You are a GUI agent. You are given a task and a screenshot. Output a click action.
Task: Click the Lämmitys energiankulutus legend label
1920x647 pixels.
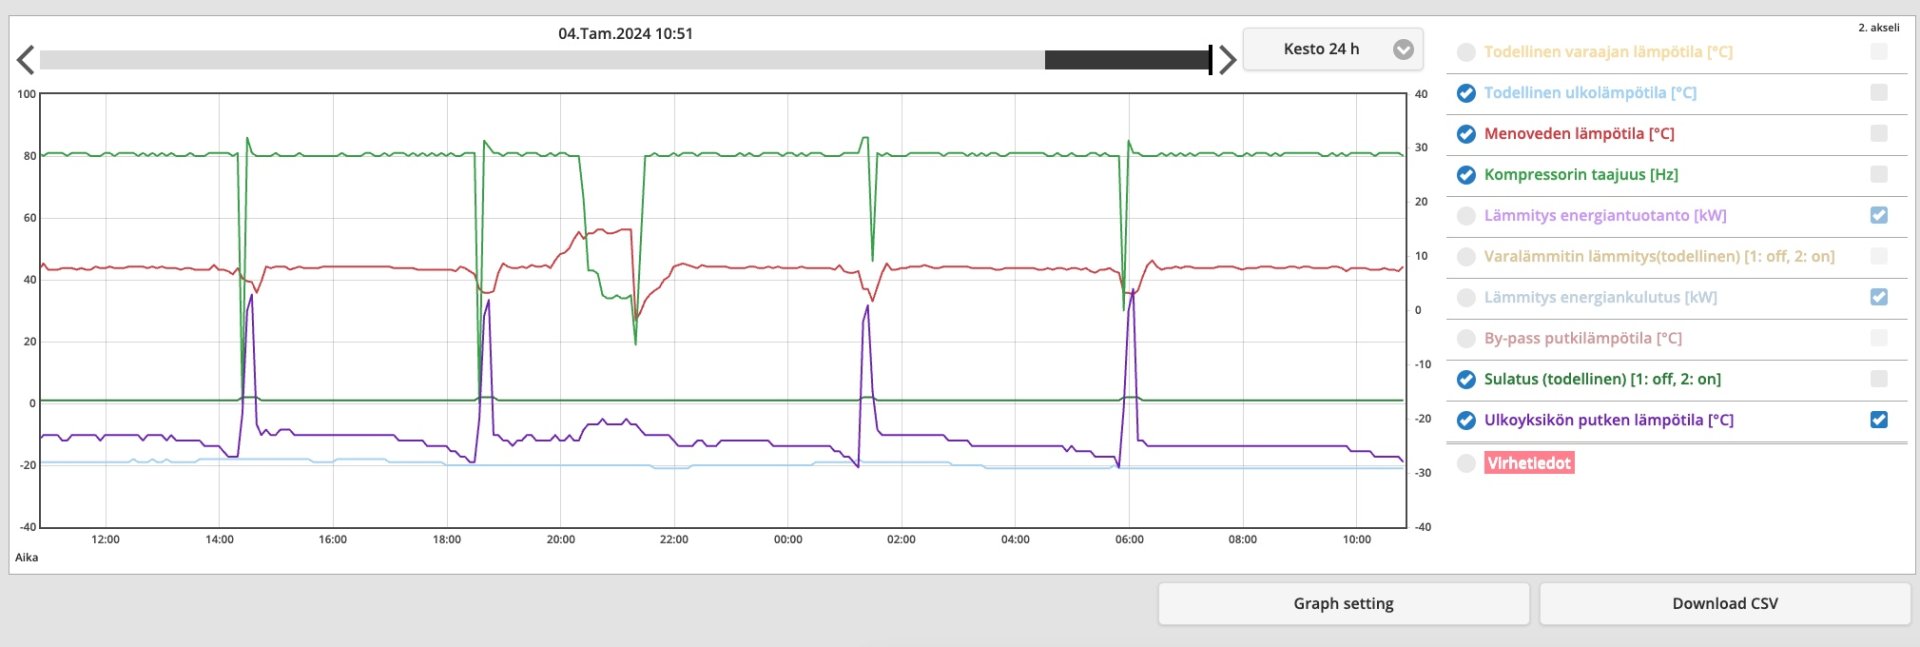point(1600,298)
